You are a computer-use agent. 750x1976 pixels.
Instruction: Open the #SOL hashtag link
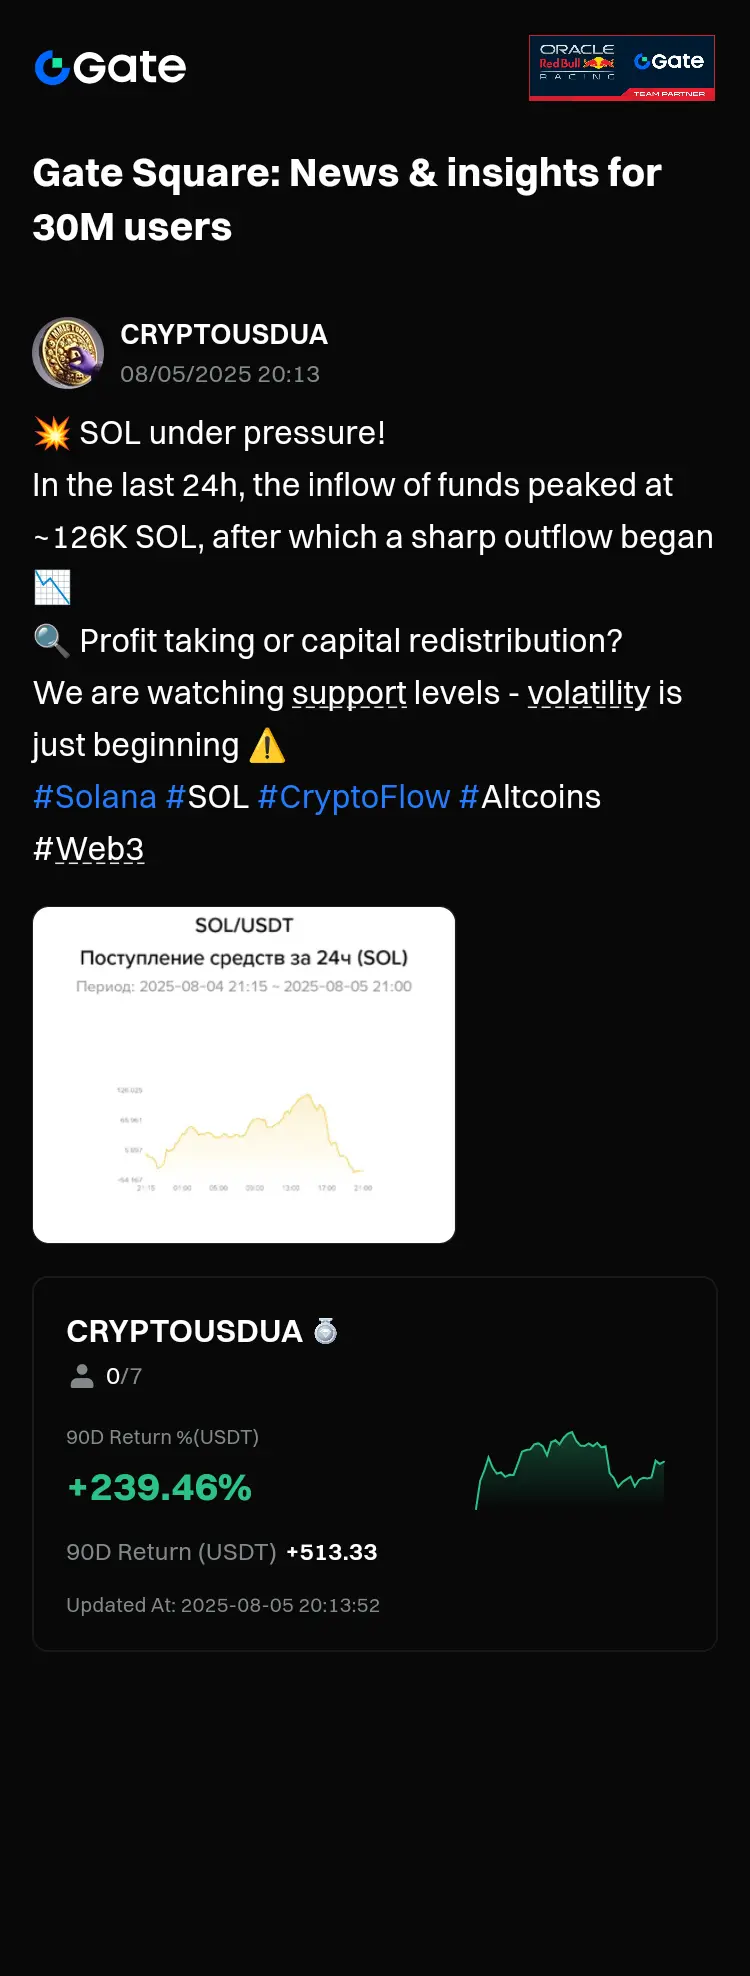[207, 797]
